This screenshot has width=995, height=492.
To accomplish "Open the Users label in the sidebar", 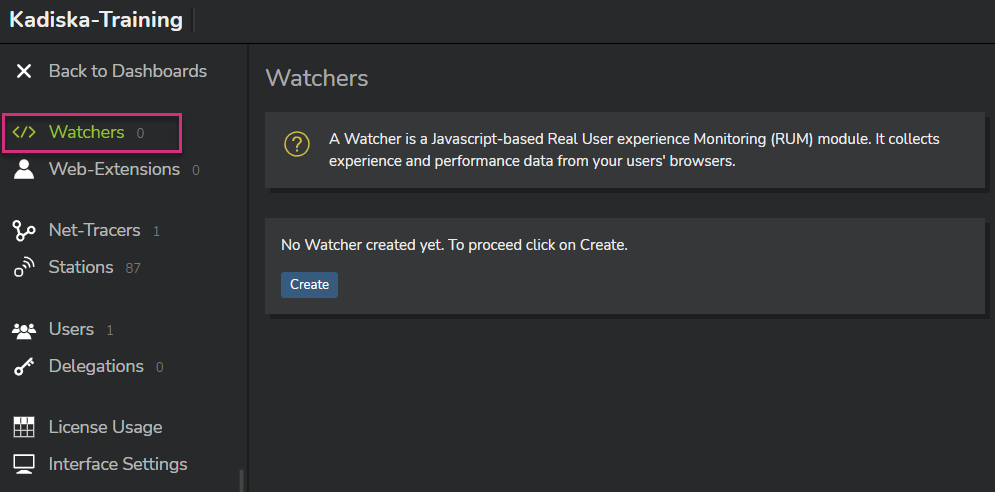I will coord(71,329).
